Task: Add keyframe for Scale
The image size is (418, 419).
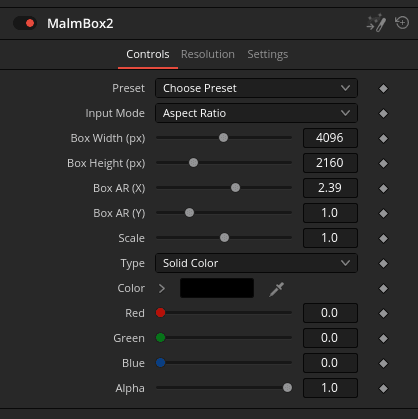Action: 383,238
